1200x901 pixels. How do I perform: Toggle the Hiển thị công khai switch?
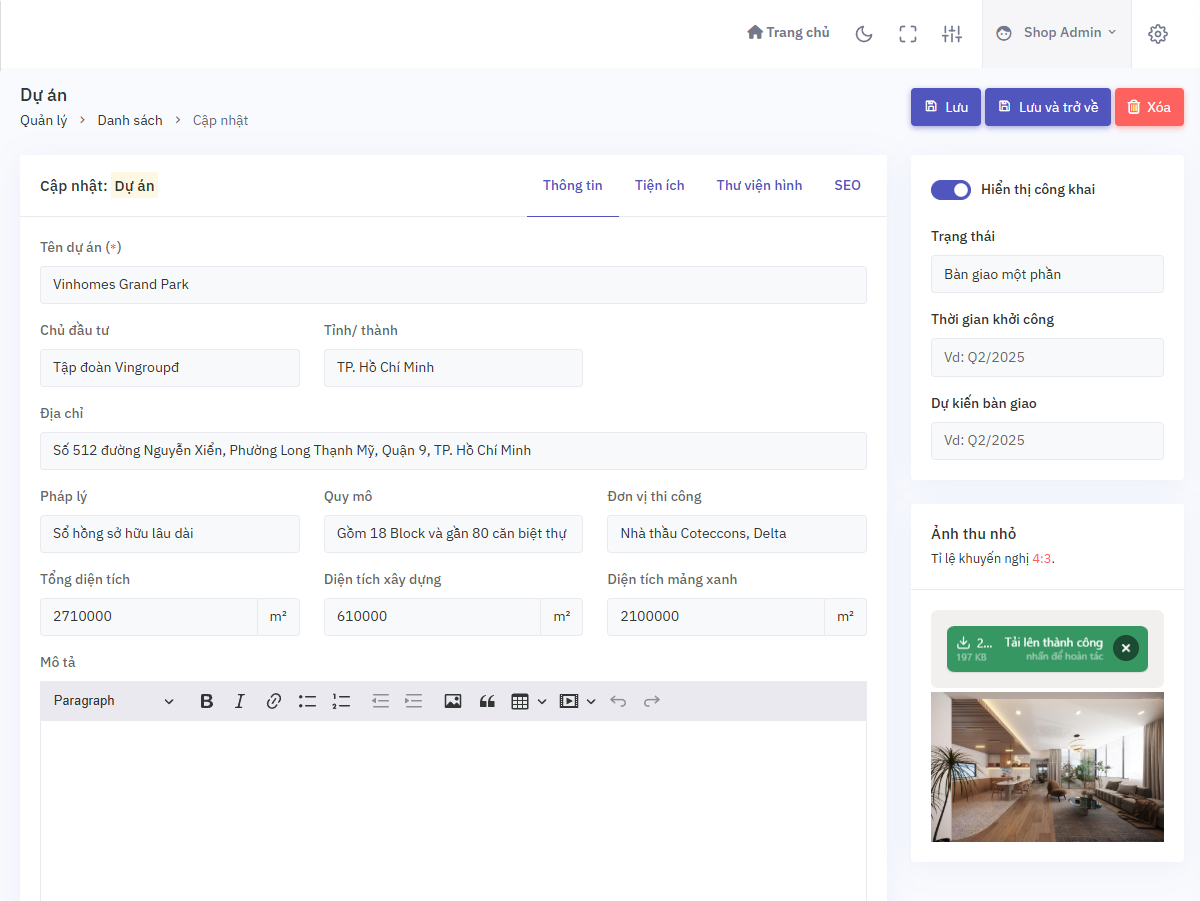(x=950, y=190)
